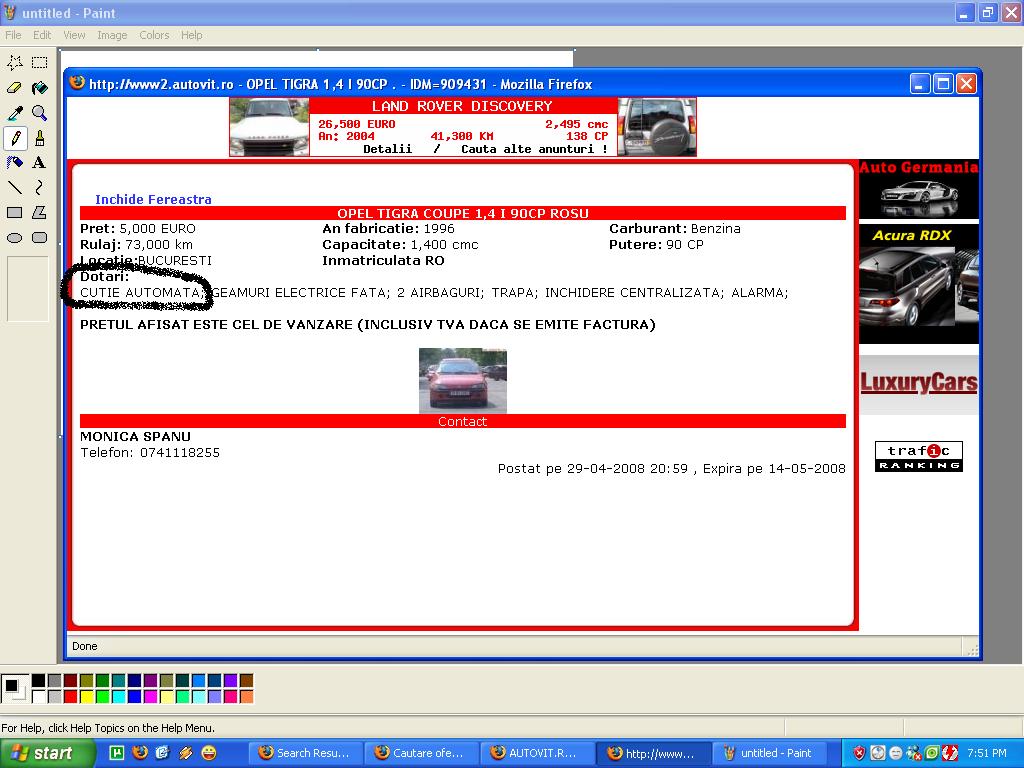The width and height of the screenshot is (1024, 768).
Task: Open the Image menu
Action: pos(112,35)
